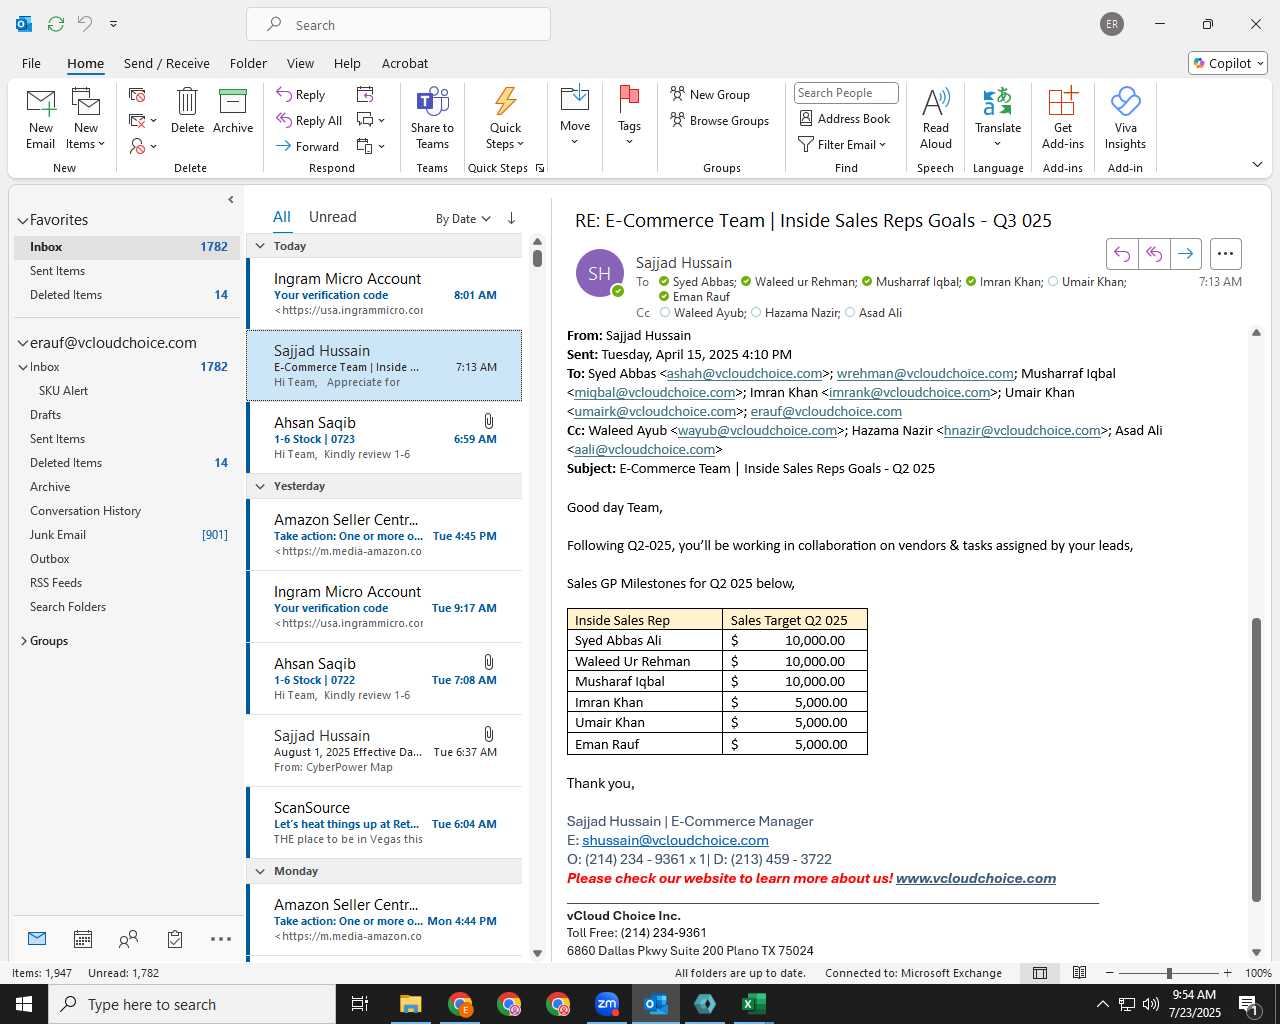
Task: Reverse sort order with the down arrow
Action: [511, 218]
